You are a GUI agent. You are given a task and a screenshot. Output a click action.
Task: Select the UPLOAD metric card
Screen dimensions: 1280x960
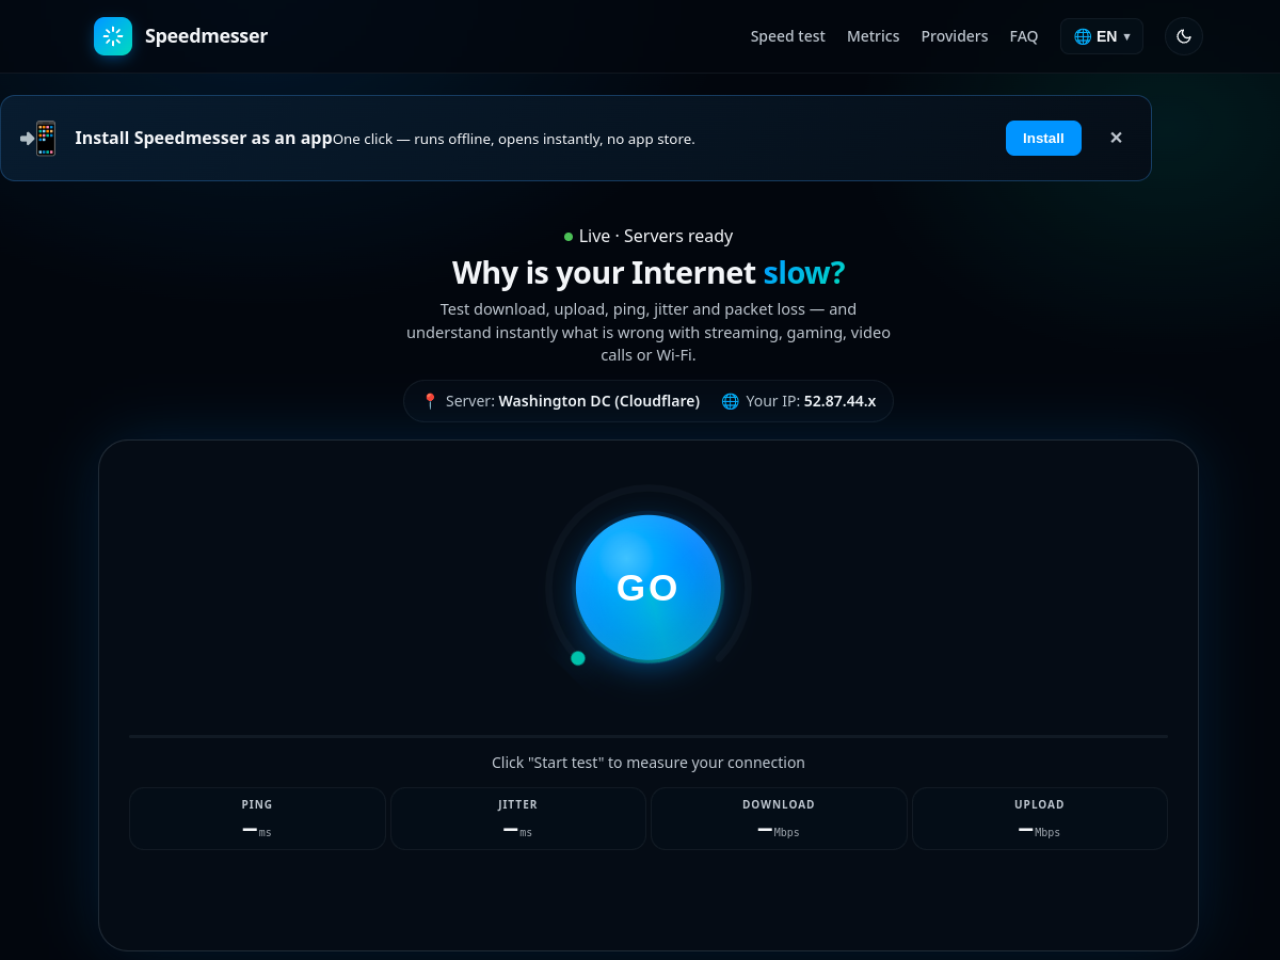(1039, 818)
